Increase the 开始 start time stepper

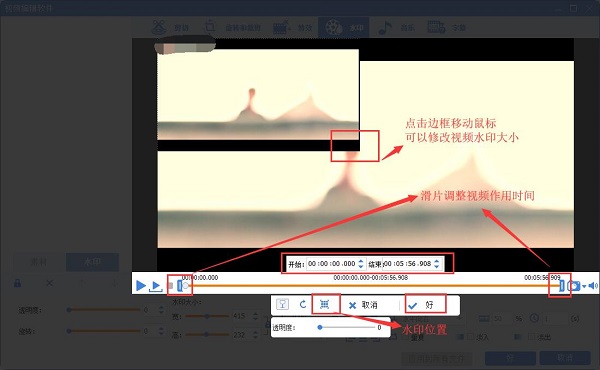pyautogui.click(x=360, y=261)
